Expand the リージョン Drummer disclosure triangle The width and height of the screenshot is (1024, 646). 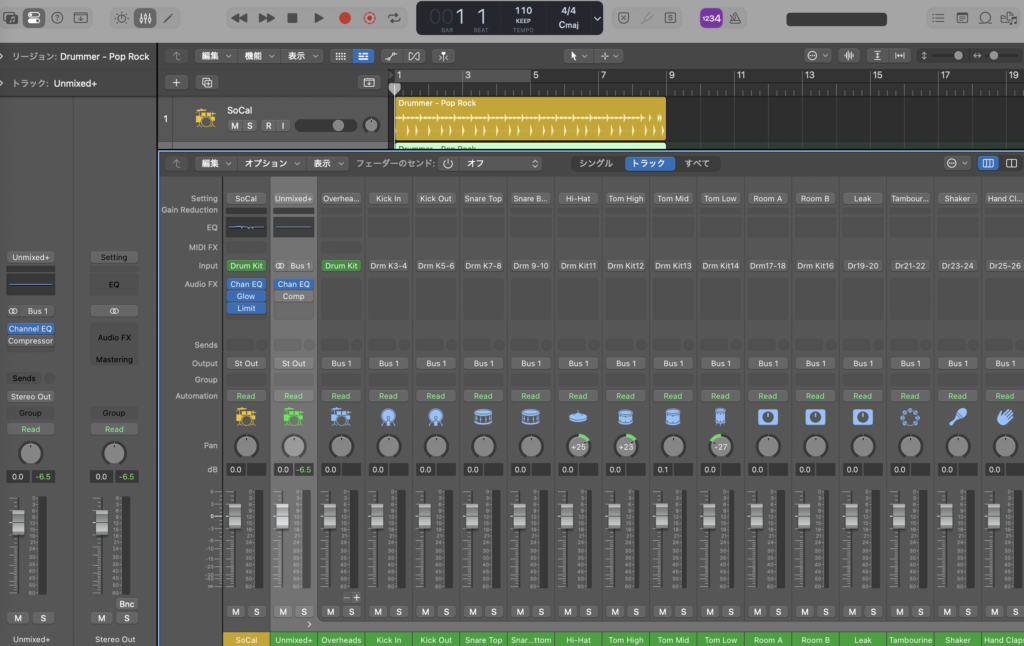click(3, 56)
